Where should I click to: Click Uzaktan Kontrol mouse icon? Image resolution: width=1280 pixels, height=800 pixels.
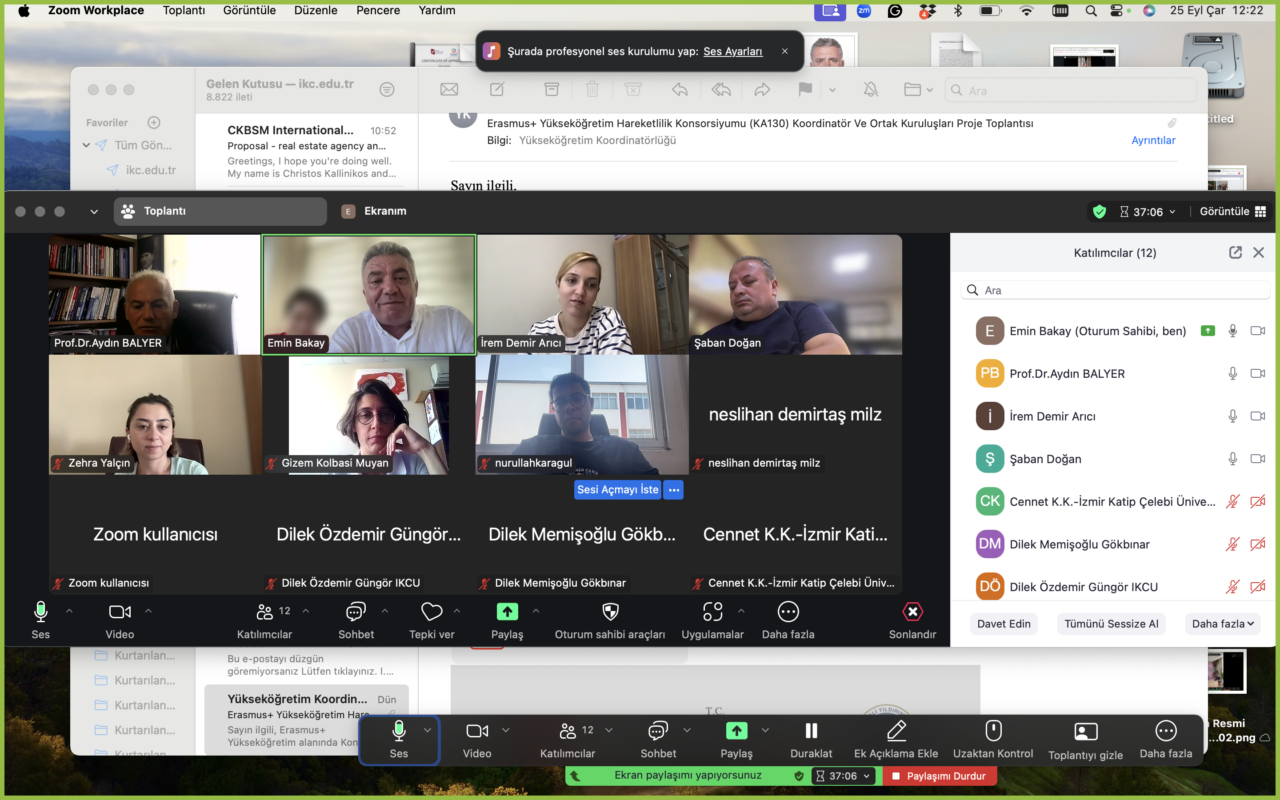tap(993, 732)
